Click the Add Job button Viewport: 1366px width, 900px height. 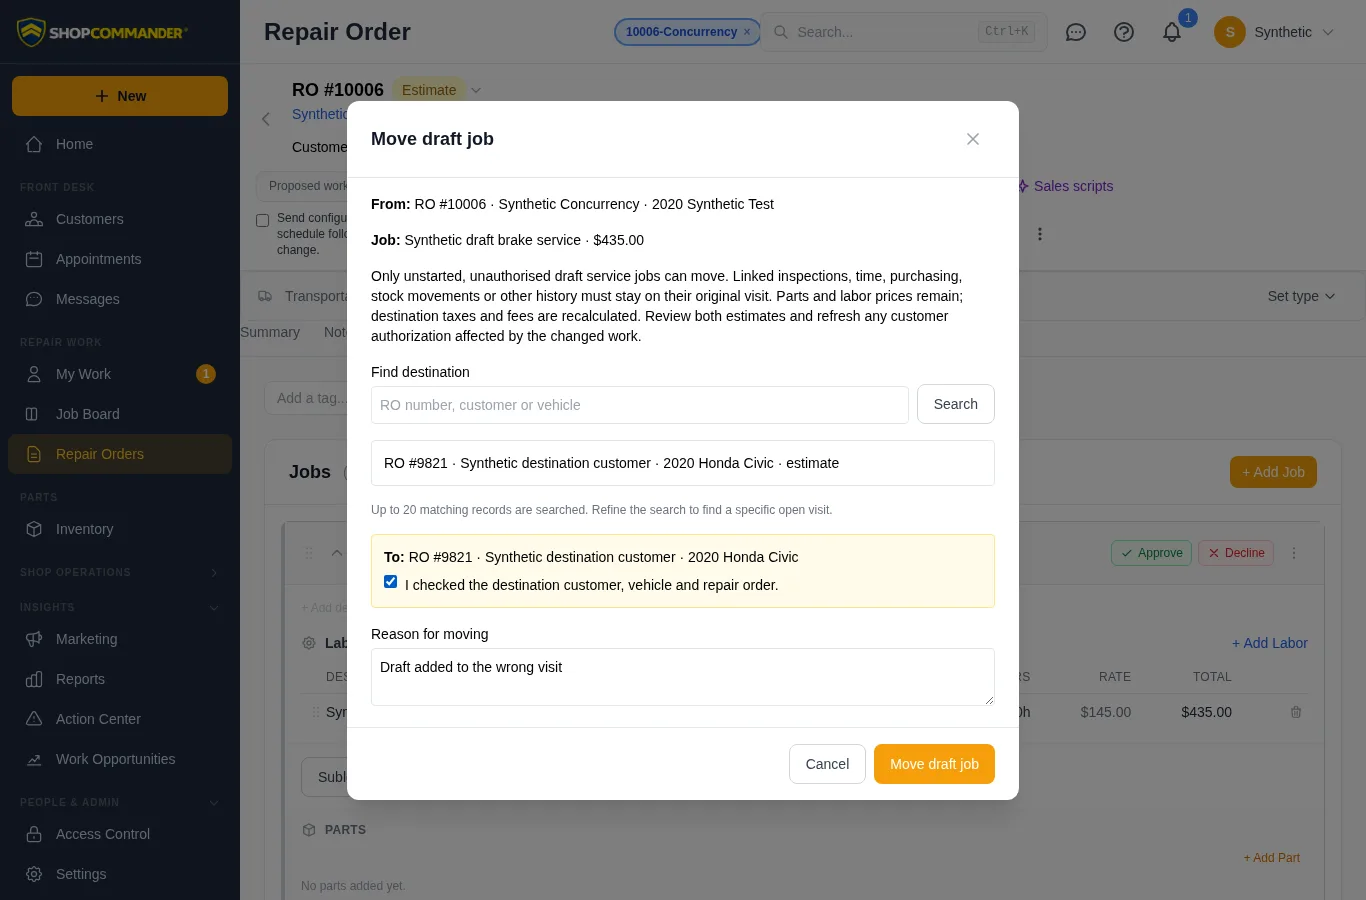pyautogui.click(x=1273, y=472)
